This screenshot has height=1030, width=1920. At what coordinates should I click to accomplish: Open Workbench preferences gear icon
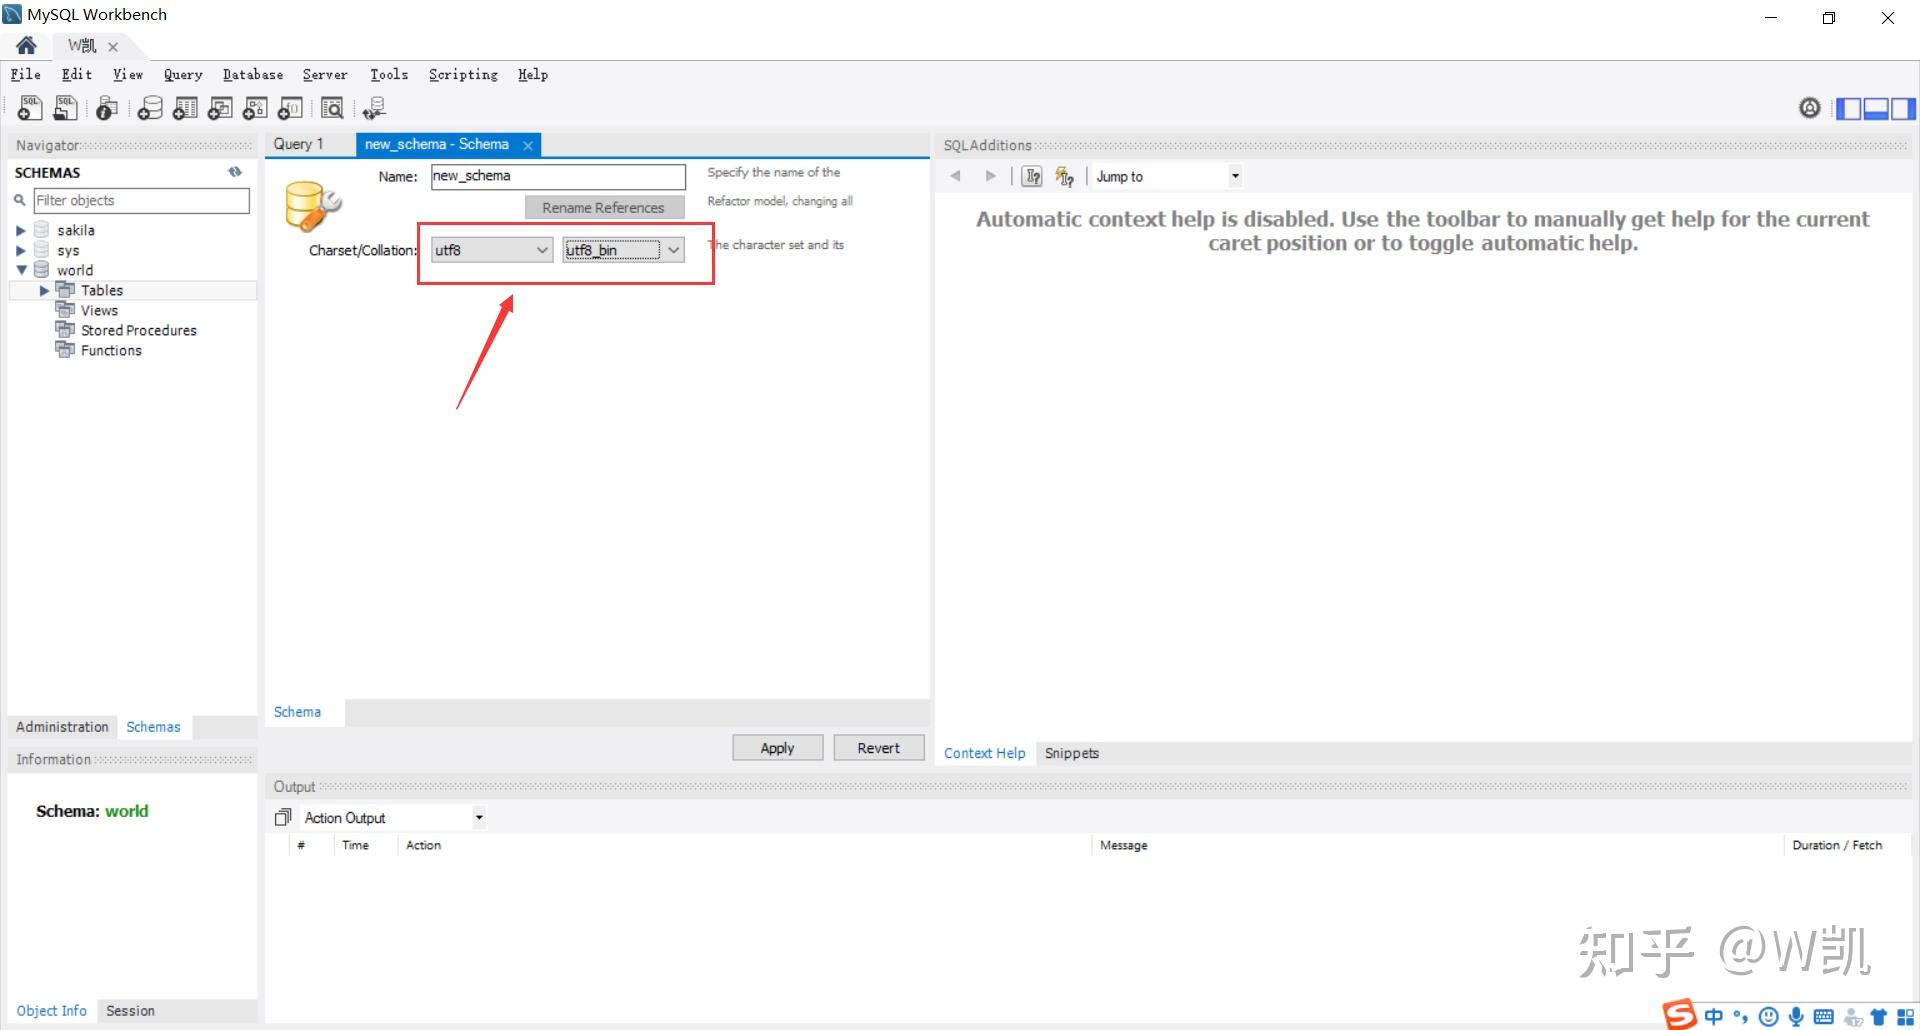(1810, 108)
